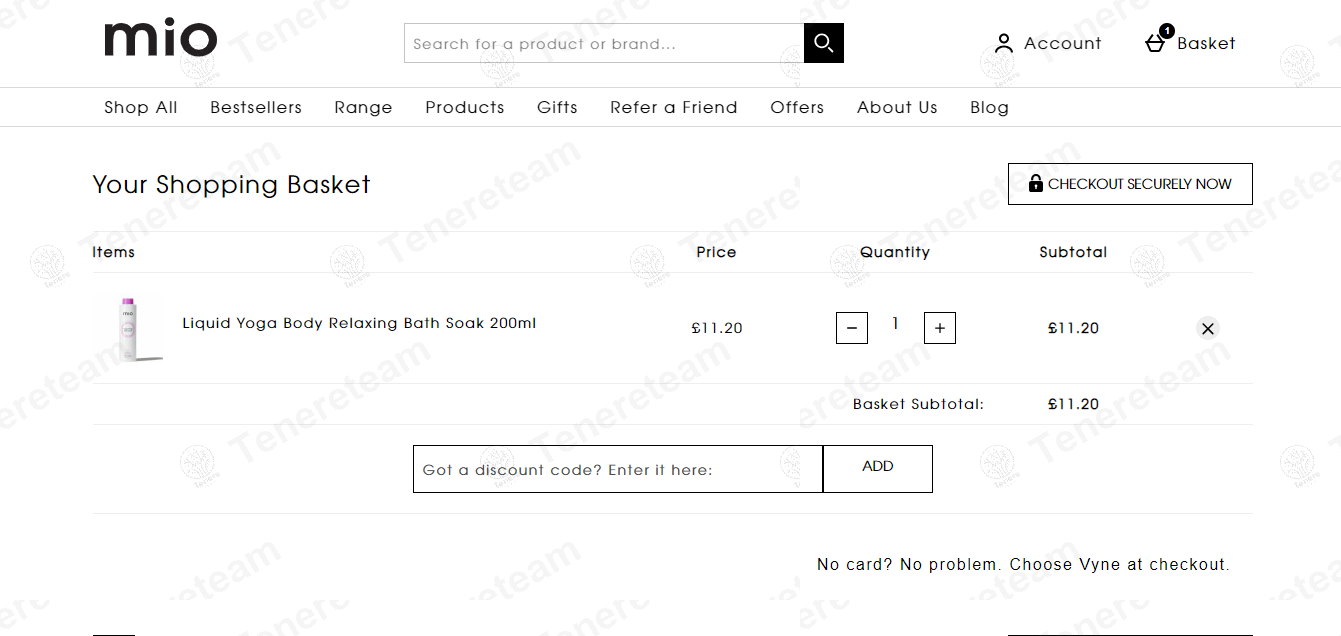1341x636 pixels.
Task: Click the padlock Checkout Securely Now button
Action: click(1130, 184)
